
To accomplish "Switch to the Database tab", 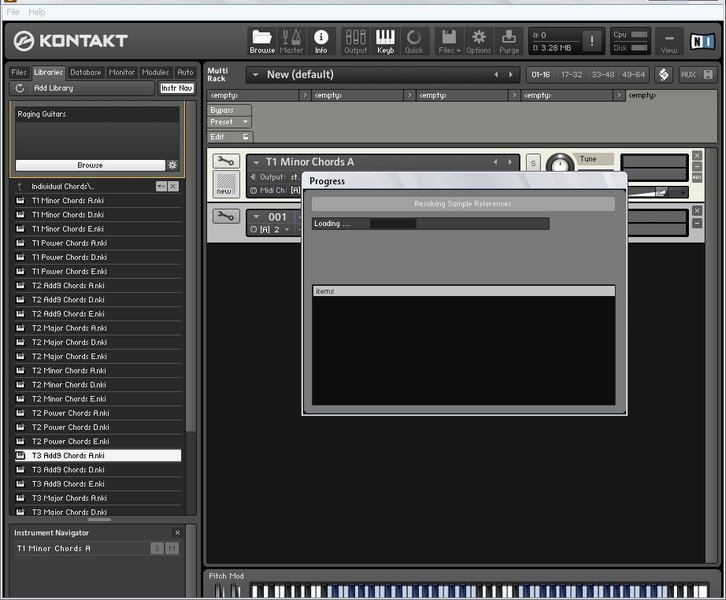I will [x=85, y=72].
